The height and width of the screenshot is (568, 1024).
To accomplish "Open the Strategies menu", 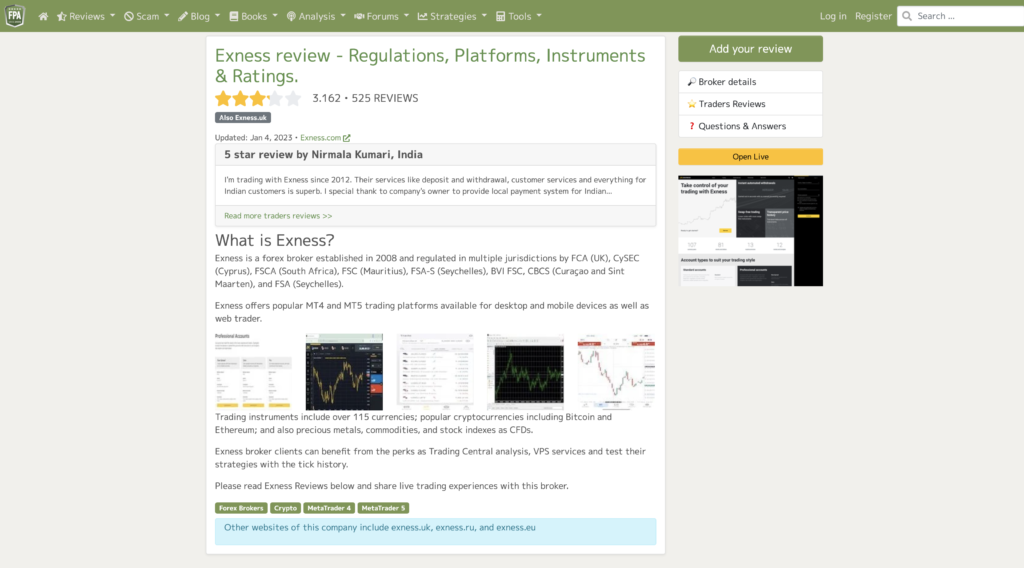I will 453,16.
